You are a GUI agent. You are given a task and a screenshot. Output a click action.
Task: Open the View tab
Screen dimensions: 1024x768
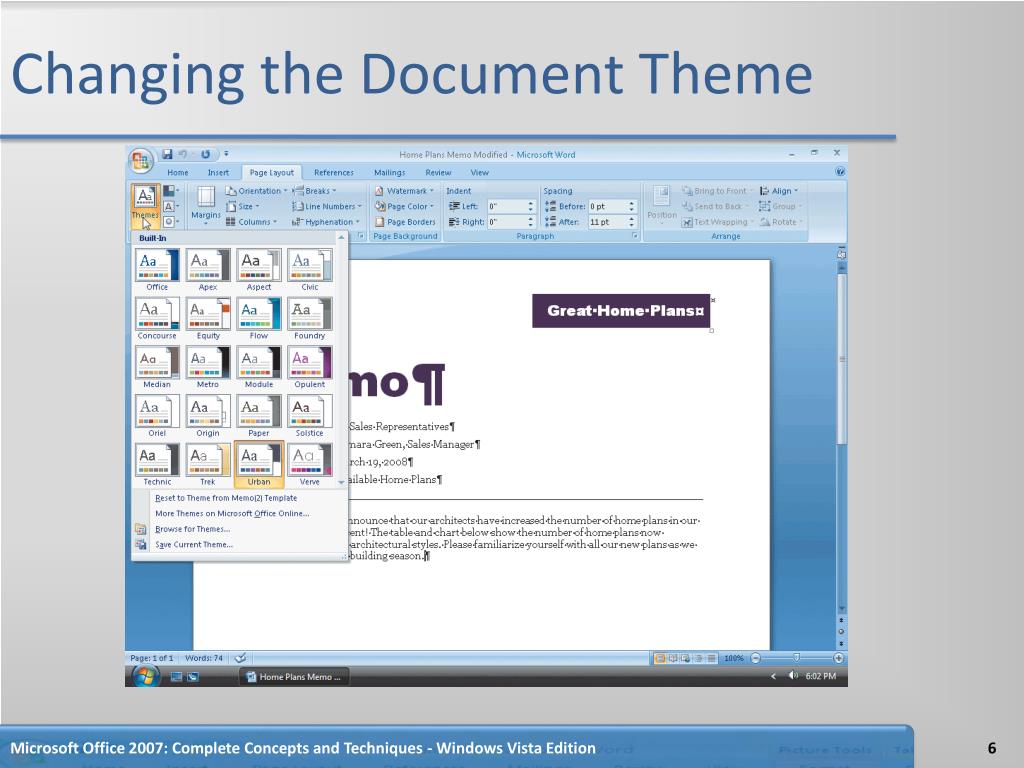[x=479, y=172]
